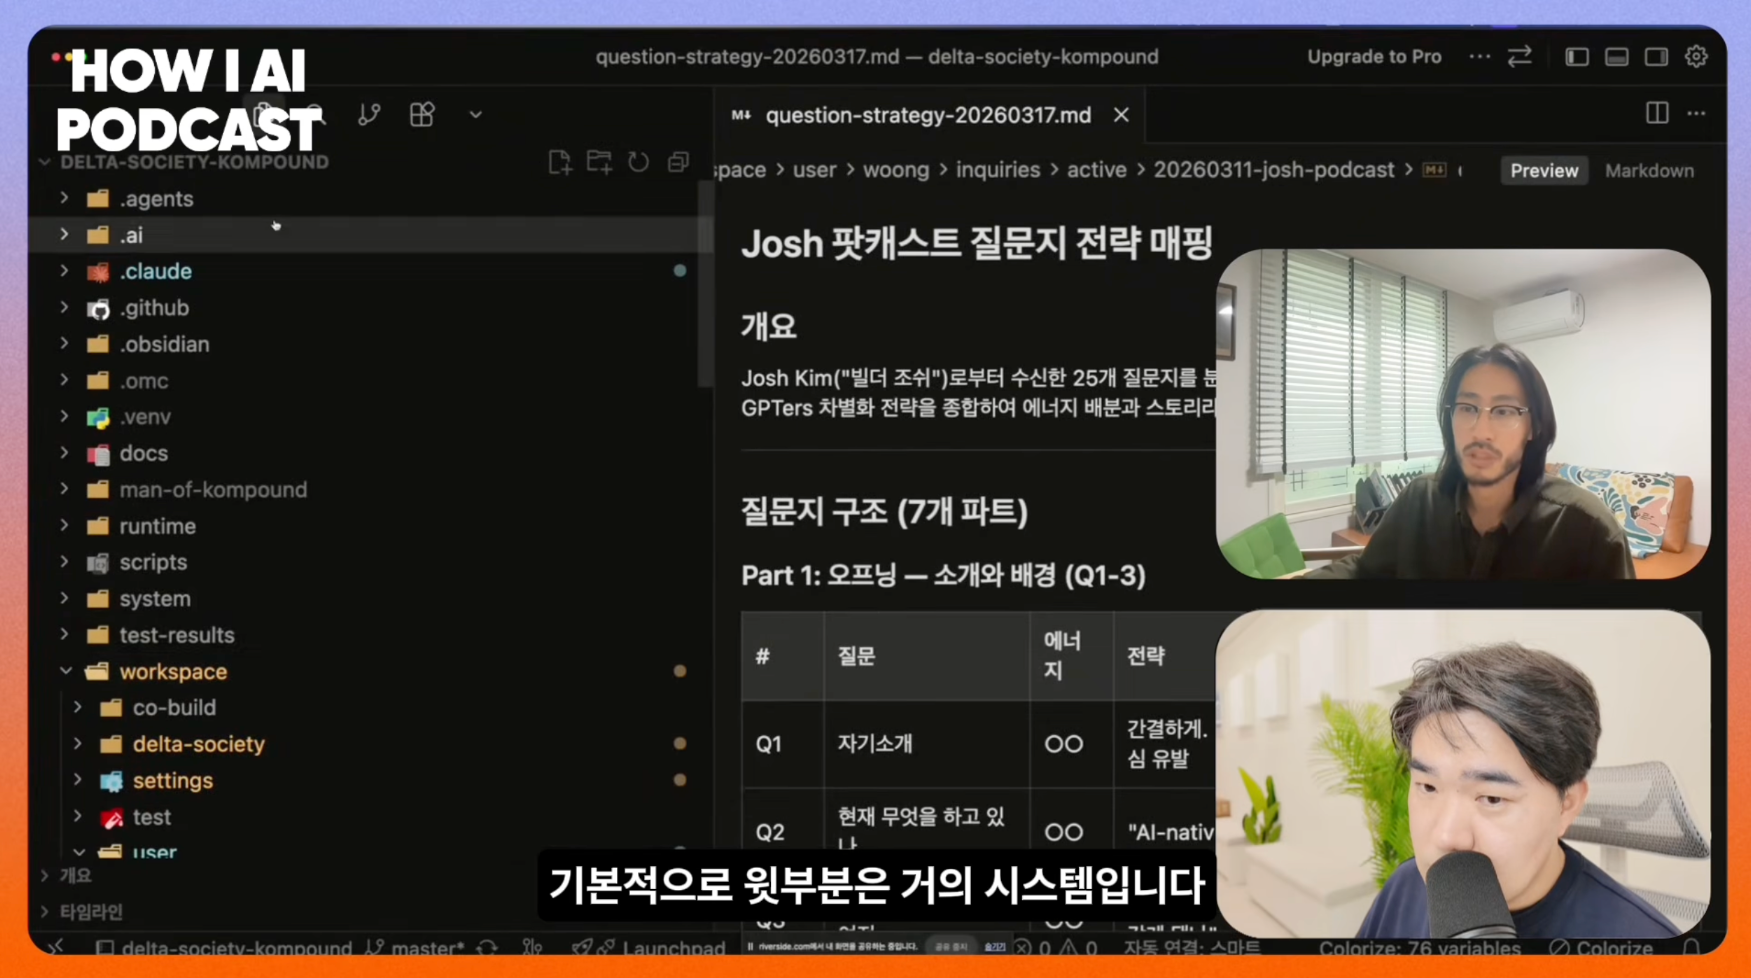Switch to the Markdown view
Image resolution: width=1751 pixels, height=978 pixels.
(1649, 170)
